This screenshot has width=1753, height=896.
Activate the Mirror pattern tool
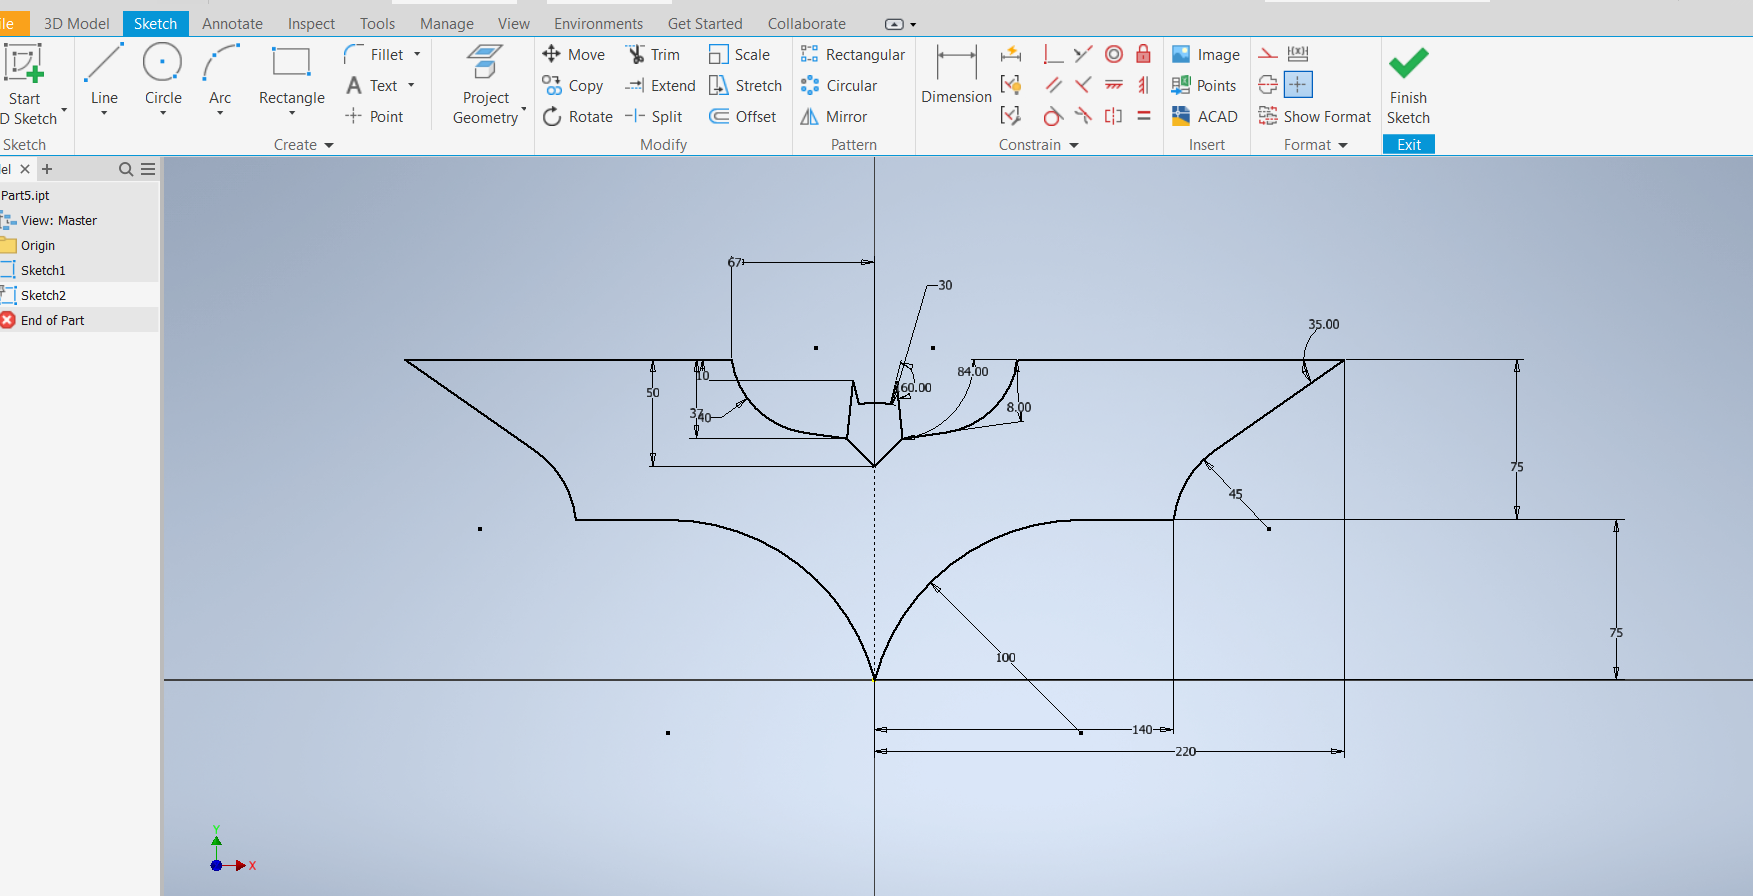pyautogui.click(x=834, y=117)
